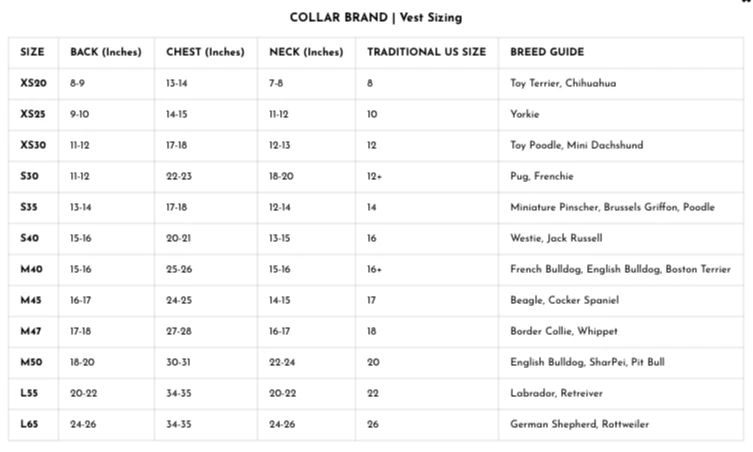Select the S35 size row label
The height and width of the screenshot is (452, 753).
click(x=29, y=207)
